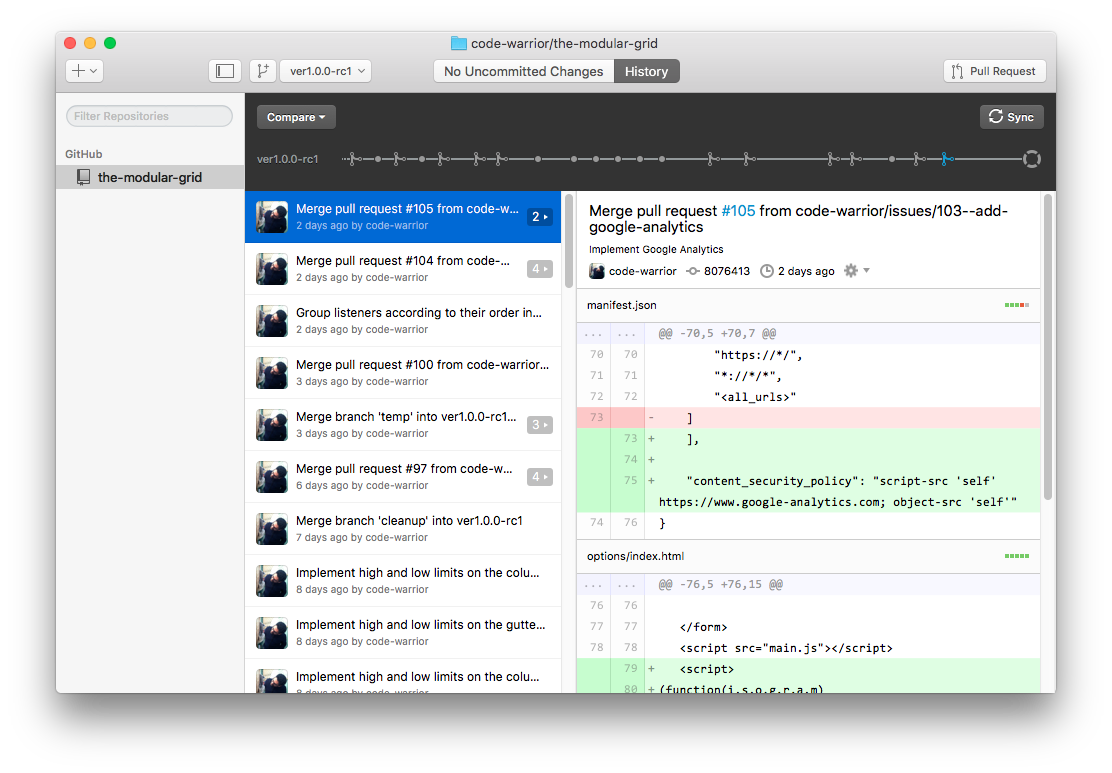Click avatar of Group listeners commit
Viewport: 1112px width, 773px height.
click(272, 321)
